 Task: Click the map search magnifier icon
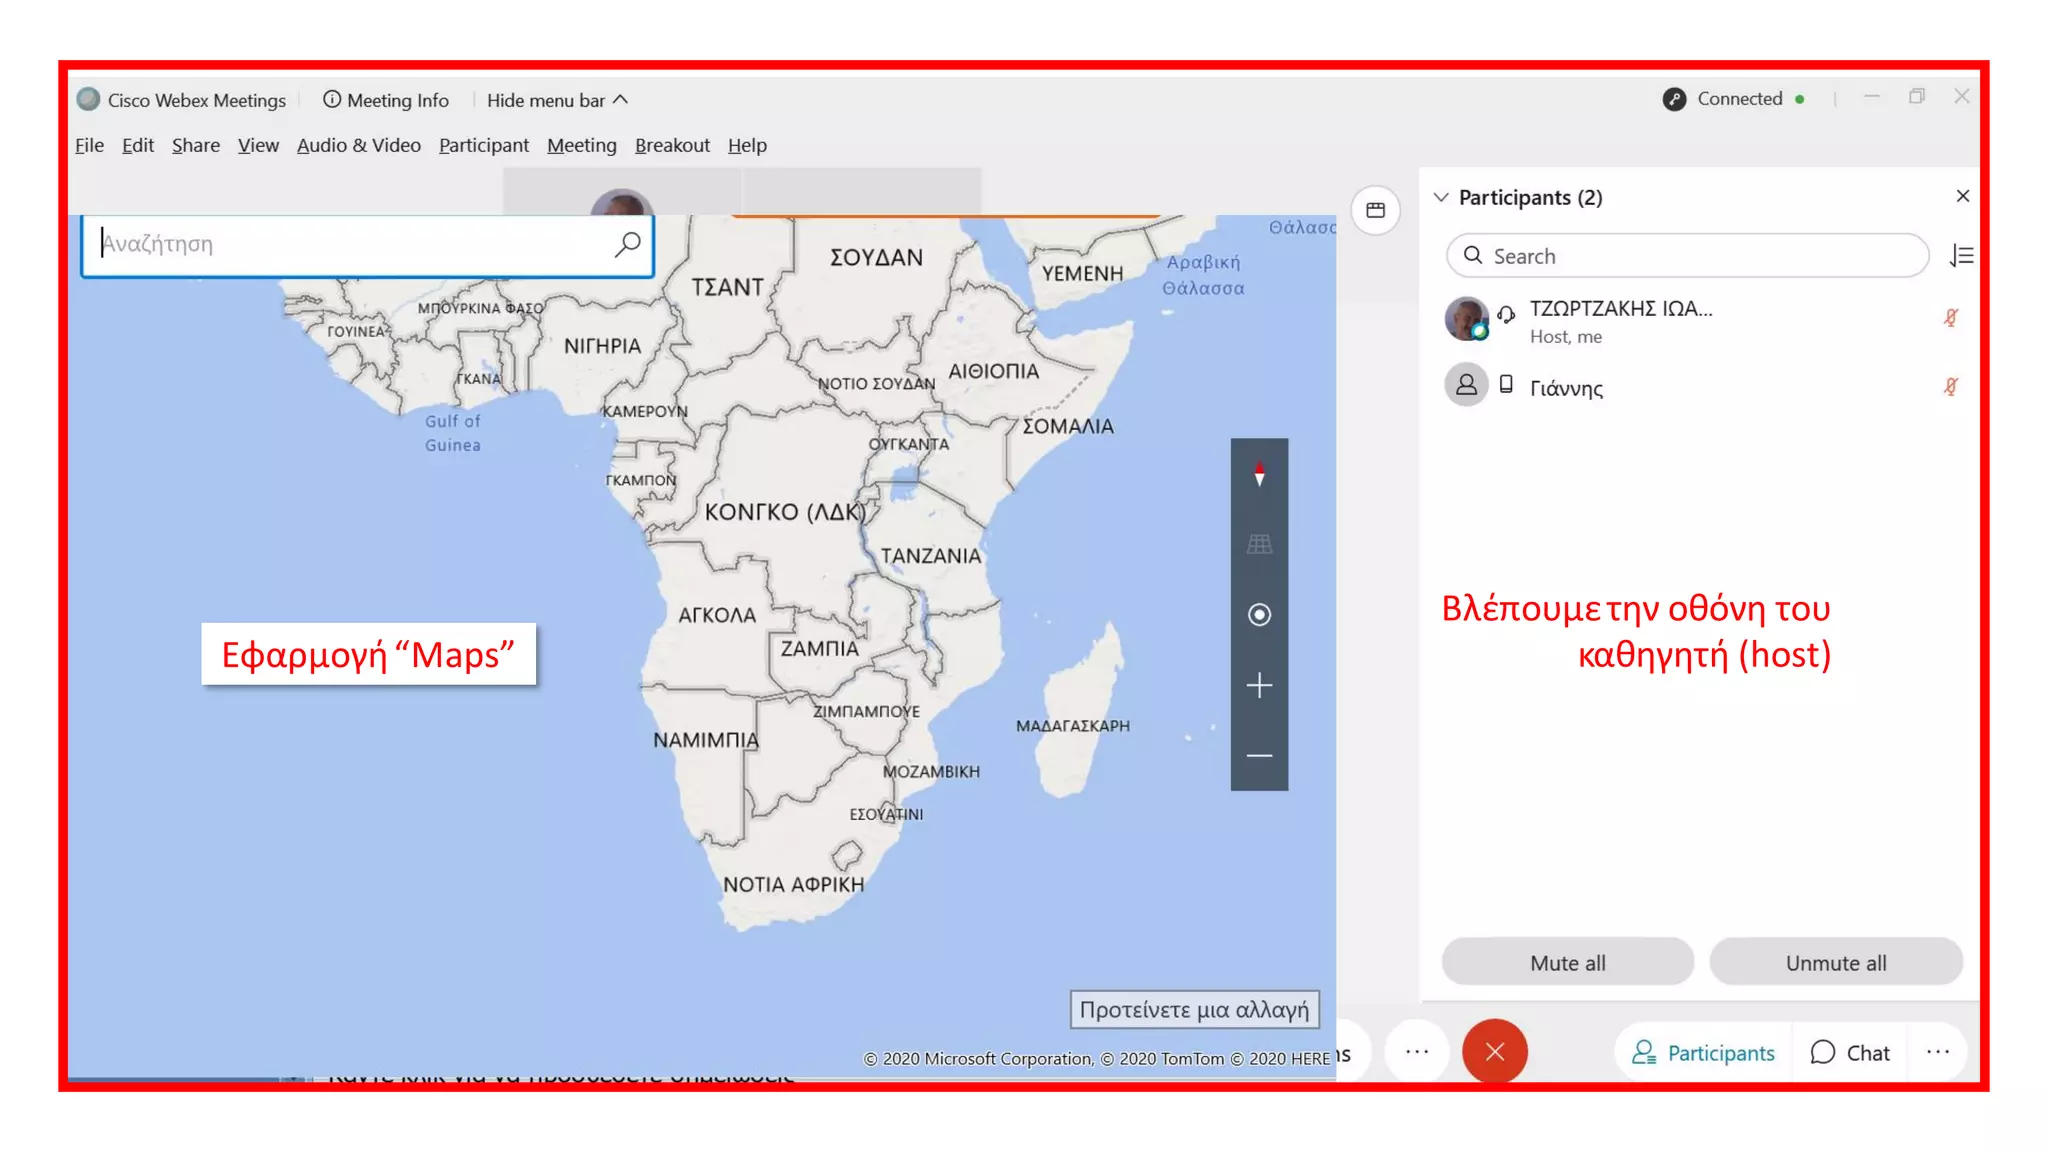[x=627, y=244]
